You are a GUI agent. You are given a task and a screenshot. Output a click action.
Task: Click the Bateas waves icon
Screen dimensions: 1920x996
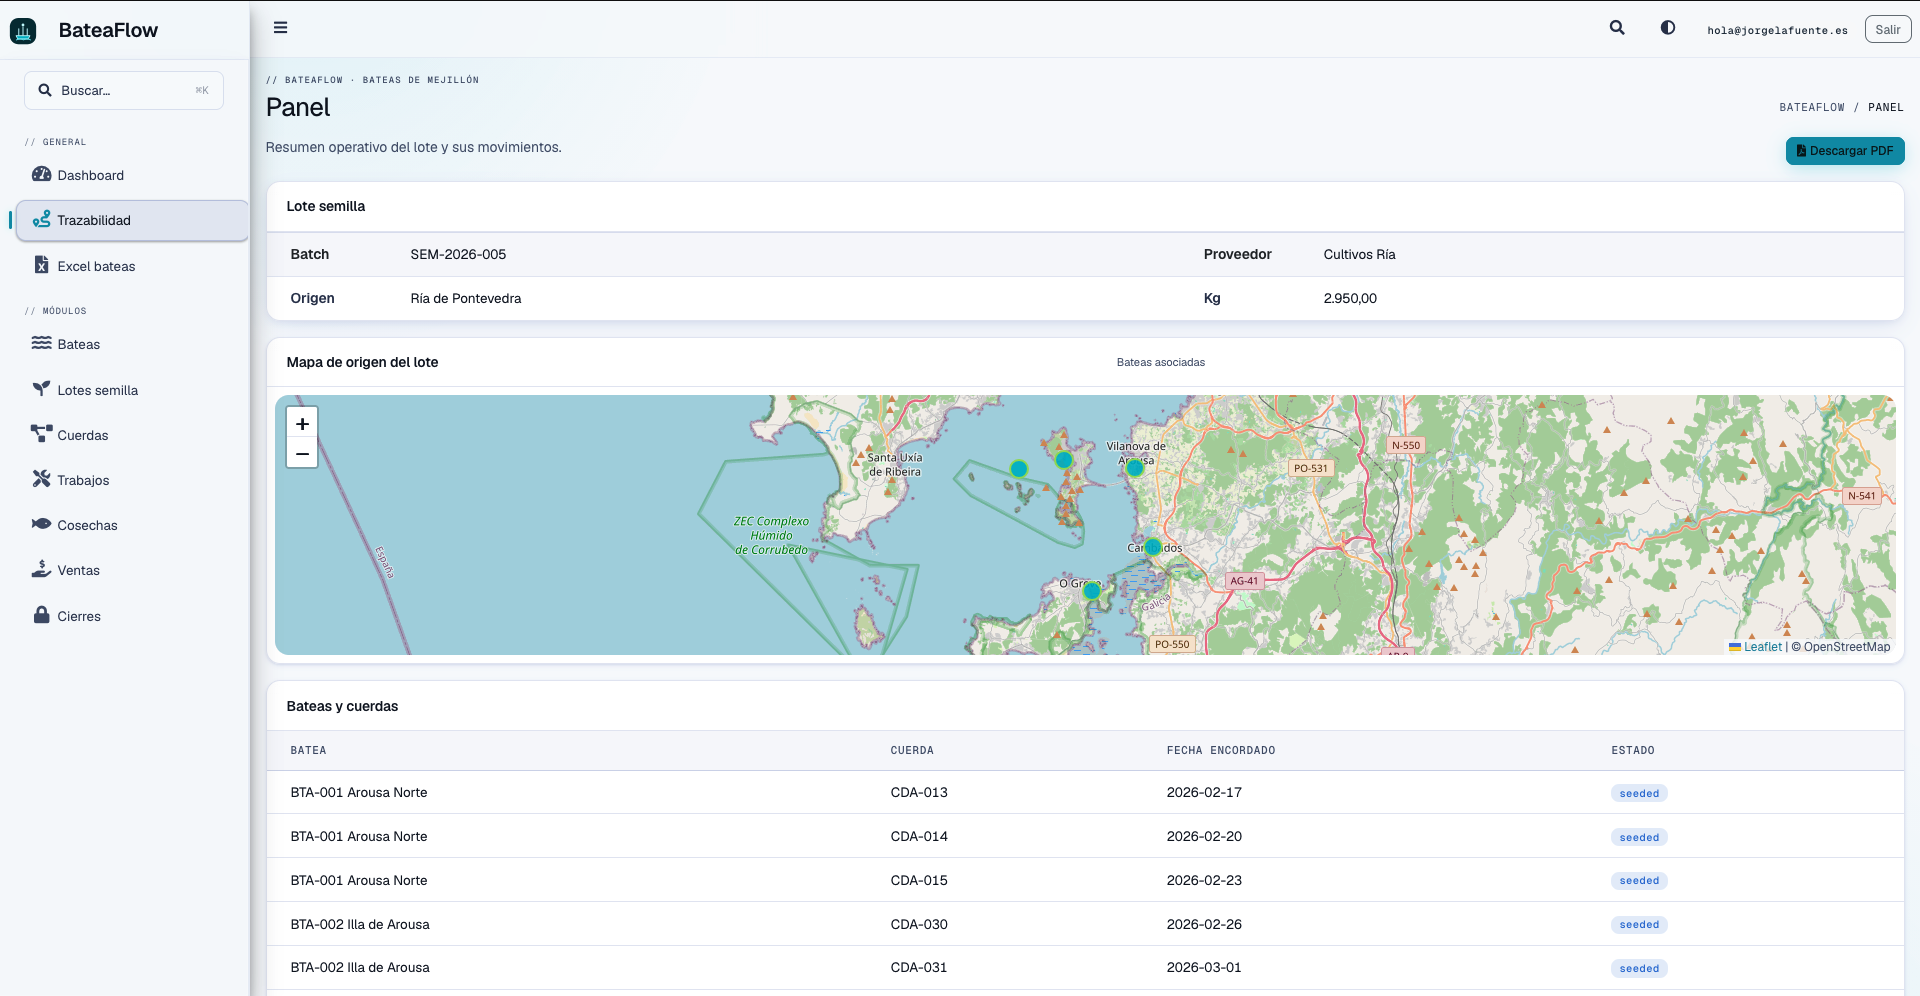coord(41,343)
